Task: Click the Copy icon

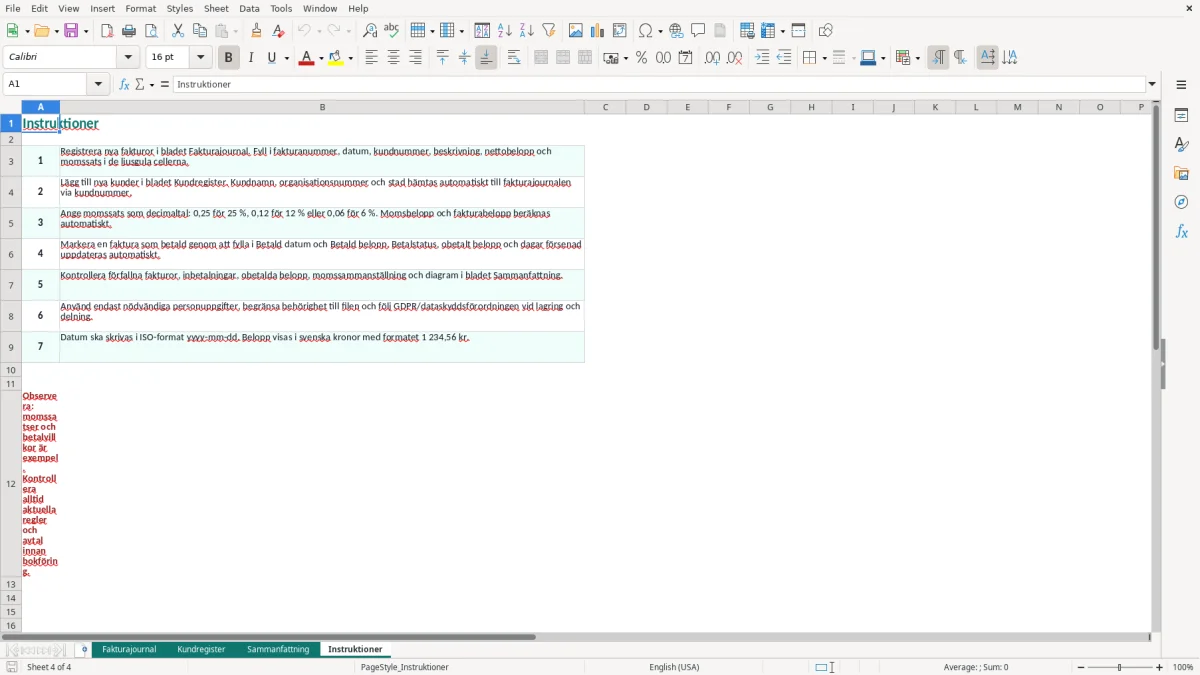Action: (x=200, y=31)
